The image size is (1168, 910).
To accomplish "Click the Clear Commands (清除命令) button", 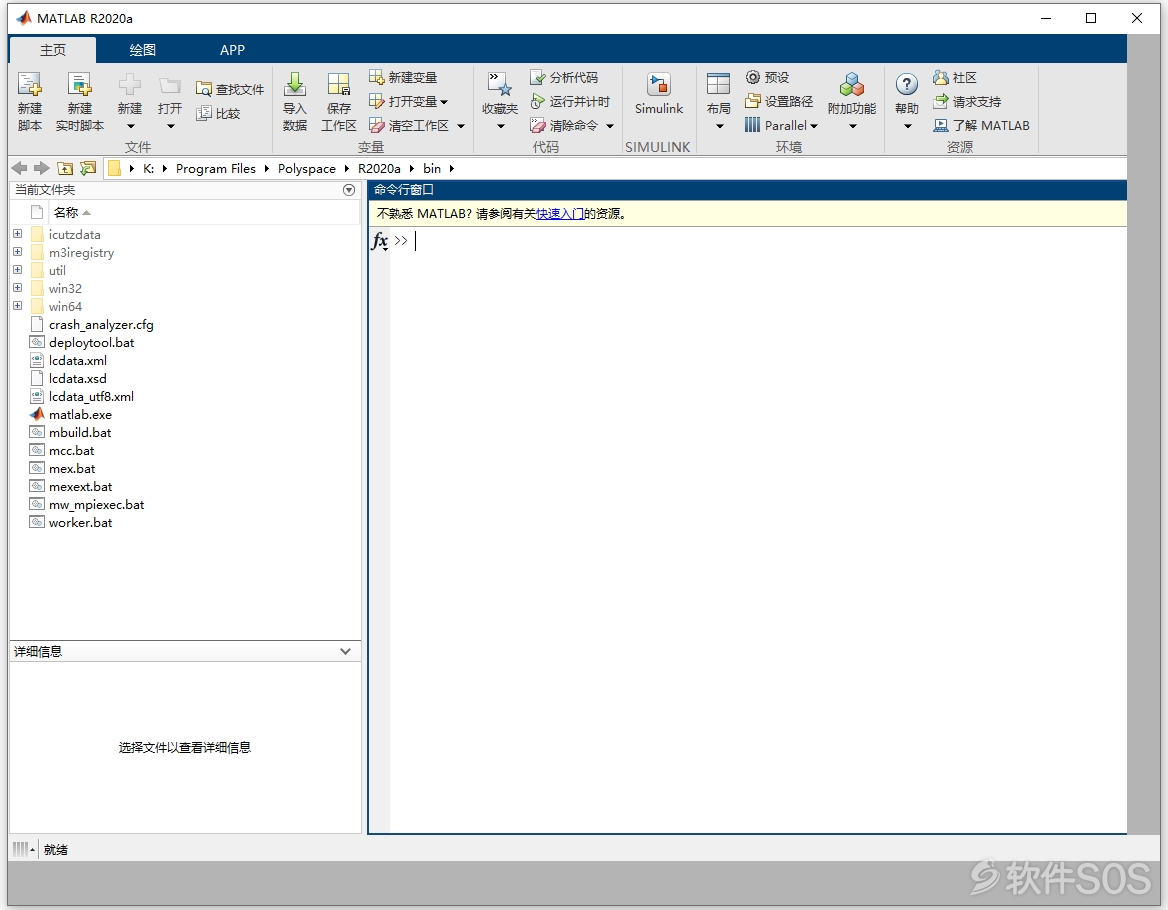I will 565,125.
